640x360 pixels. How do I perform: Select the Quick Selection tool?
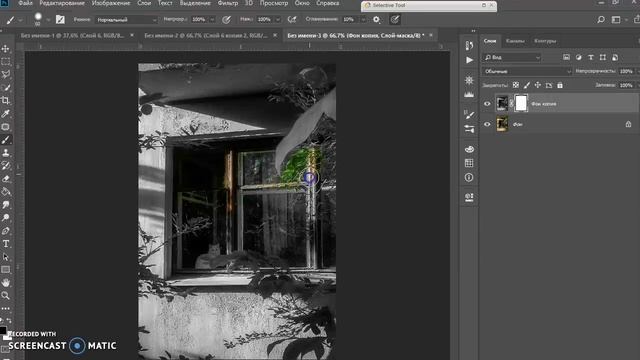coord(6,87)
